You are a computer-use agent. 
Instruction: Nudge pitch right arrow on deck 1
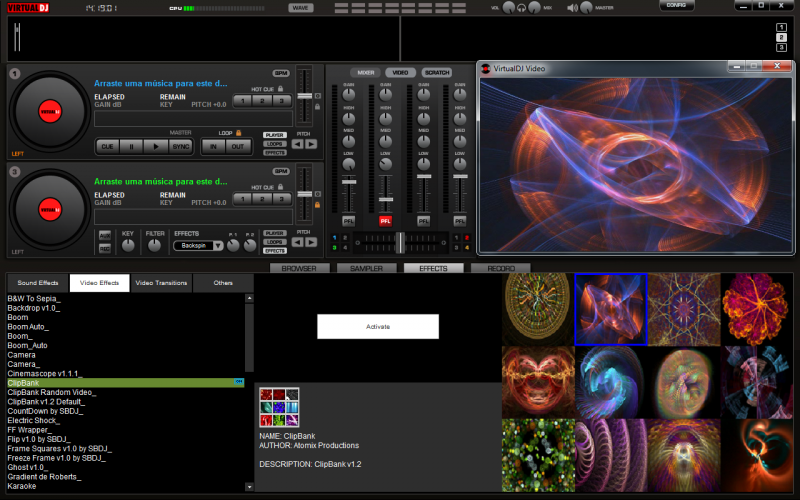pos(311,144)
